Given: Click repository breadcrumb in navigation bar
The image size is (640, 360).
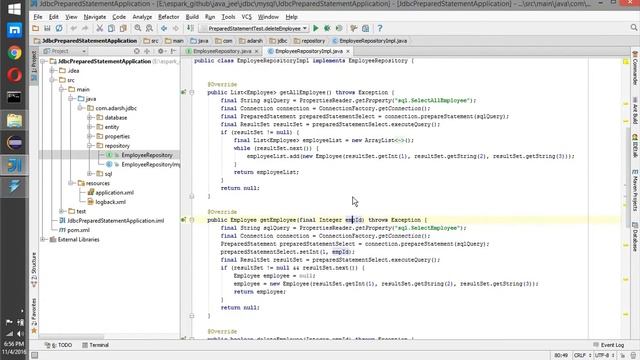Looking at the screenshot, I should click(x=309, y=41).
